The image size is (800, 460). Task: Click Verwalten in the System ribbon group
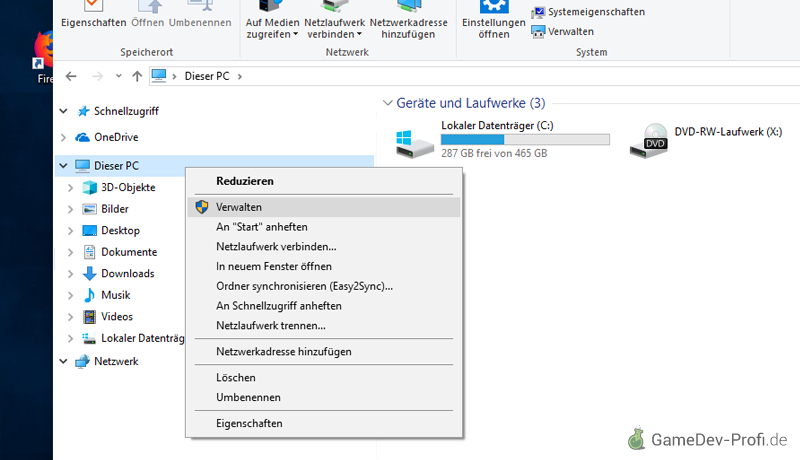click(x=563, y=32)
